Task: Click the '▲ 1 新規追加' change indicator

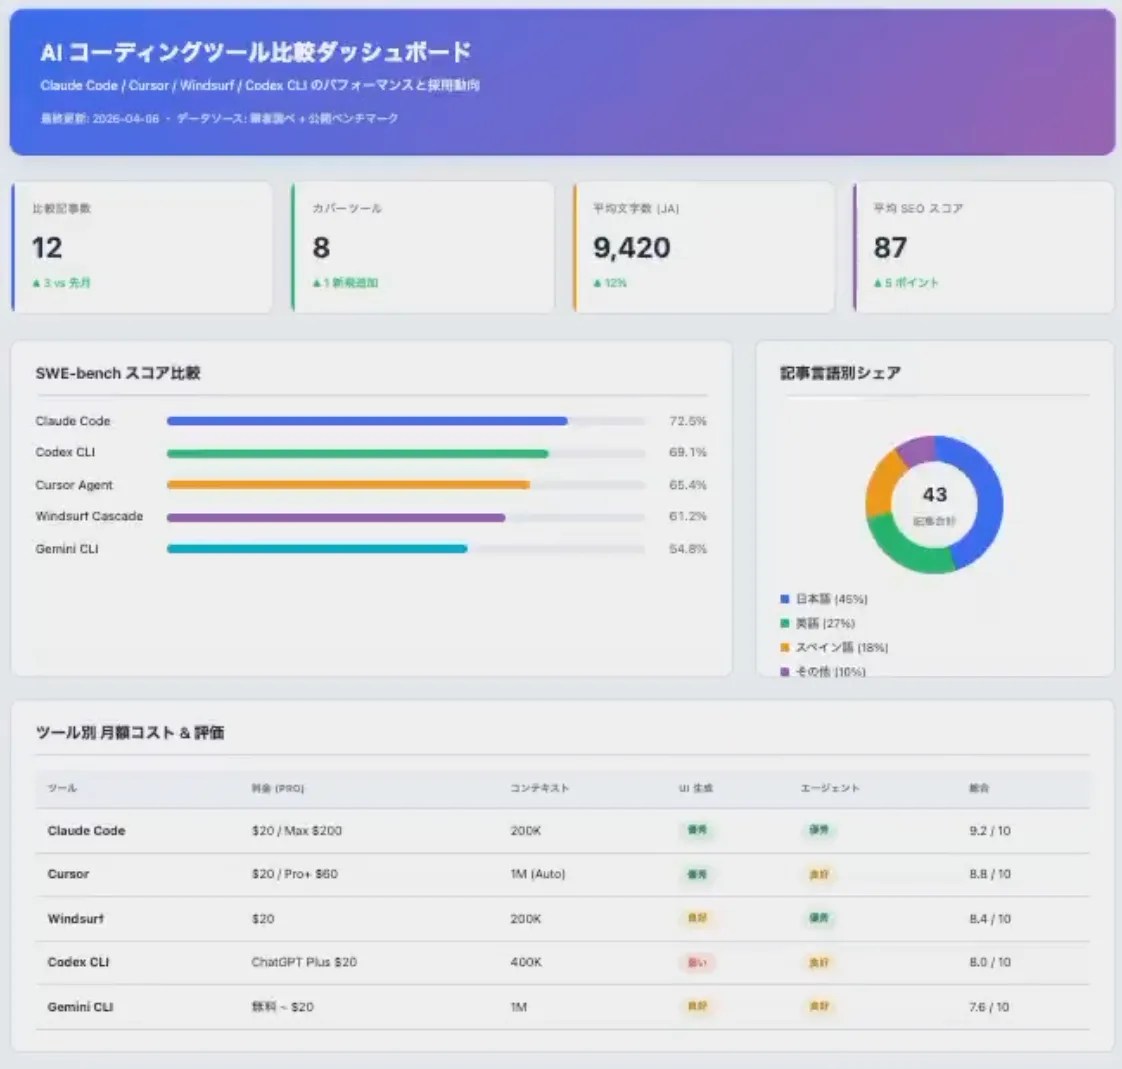Action: 345,283
